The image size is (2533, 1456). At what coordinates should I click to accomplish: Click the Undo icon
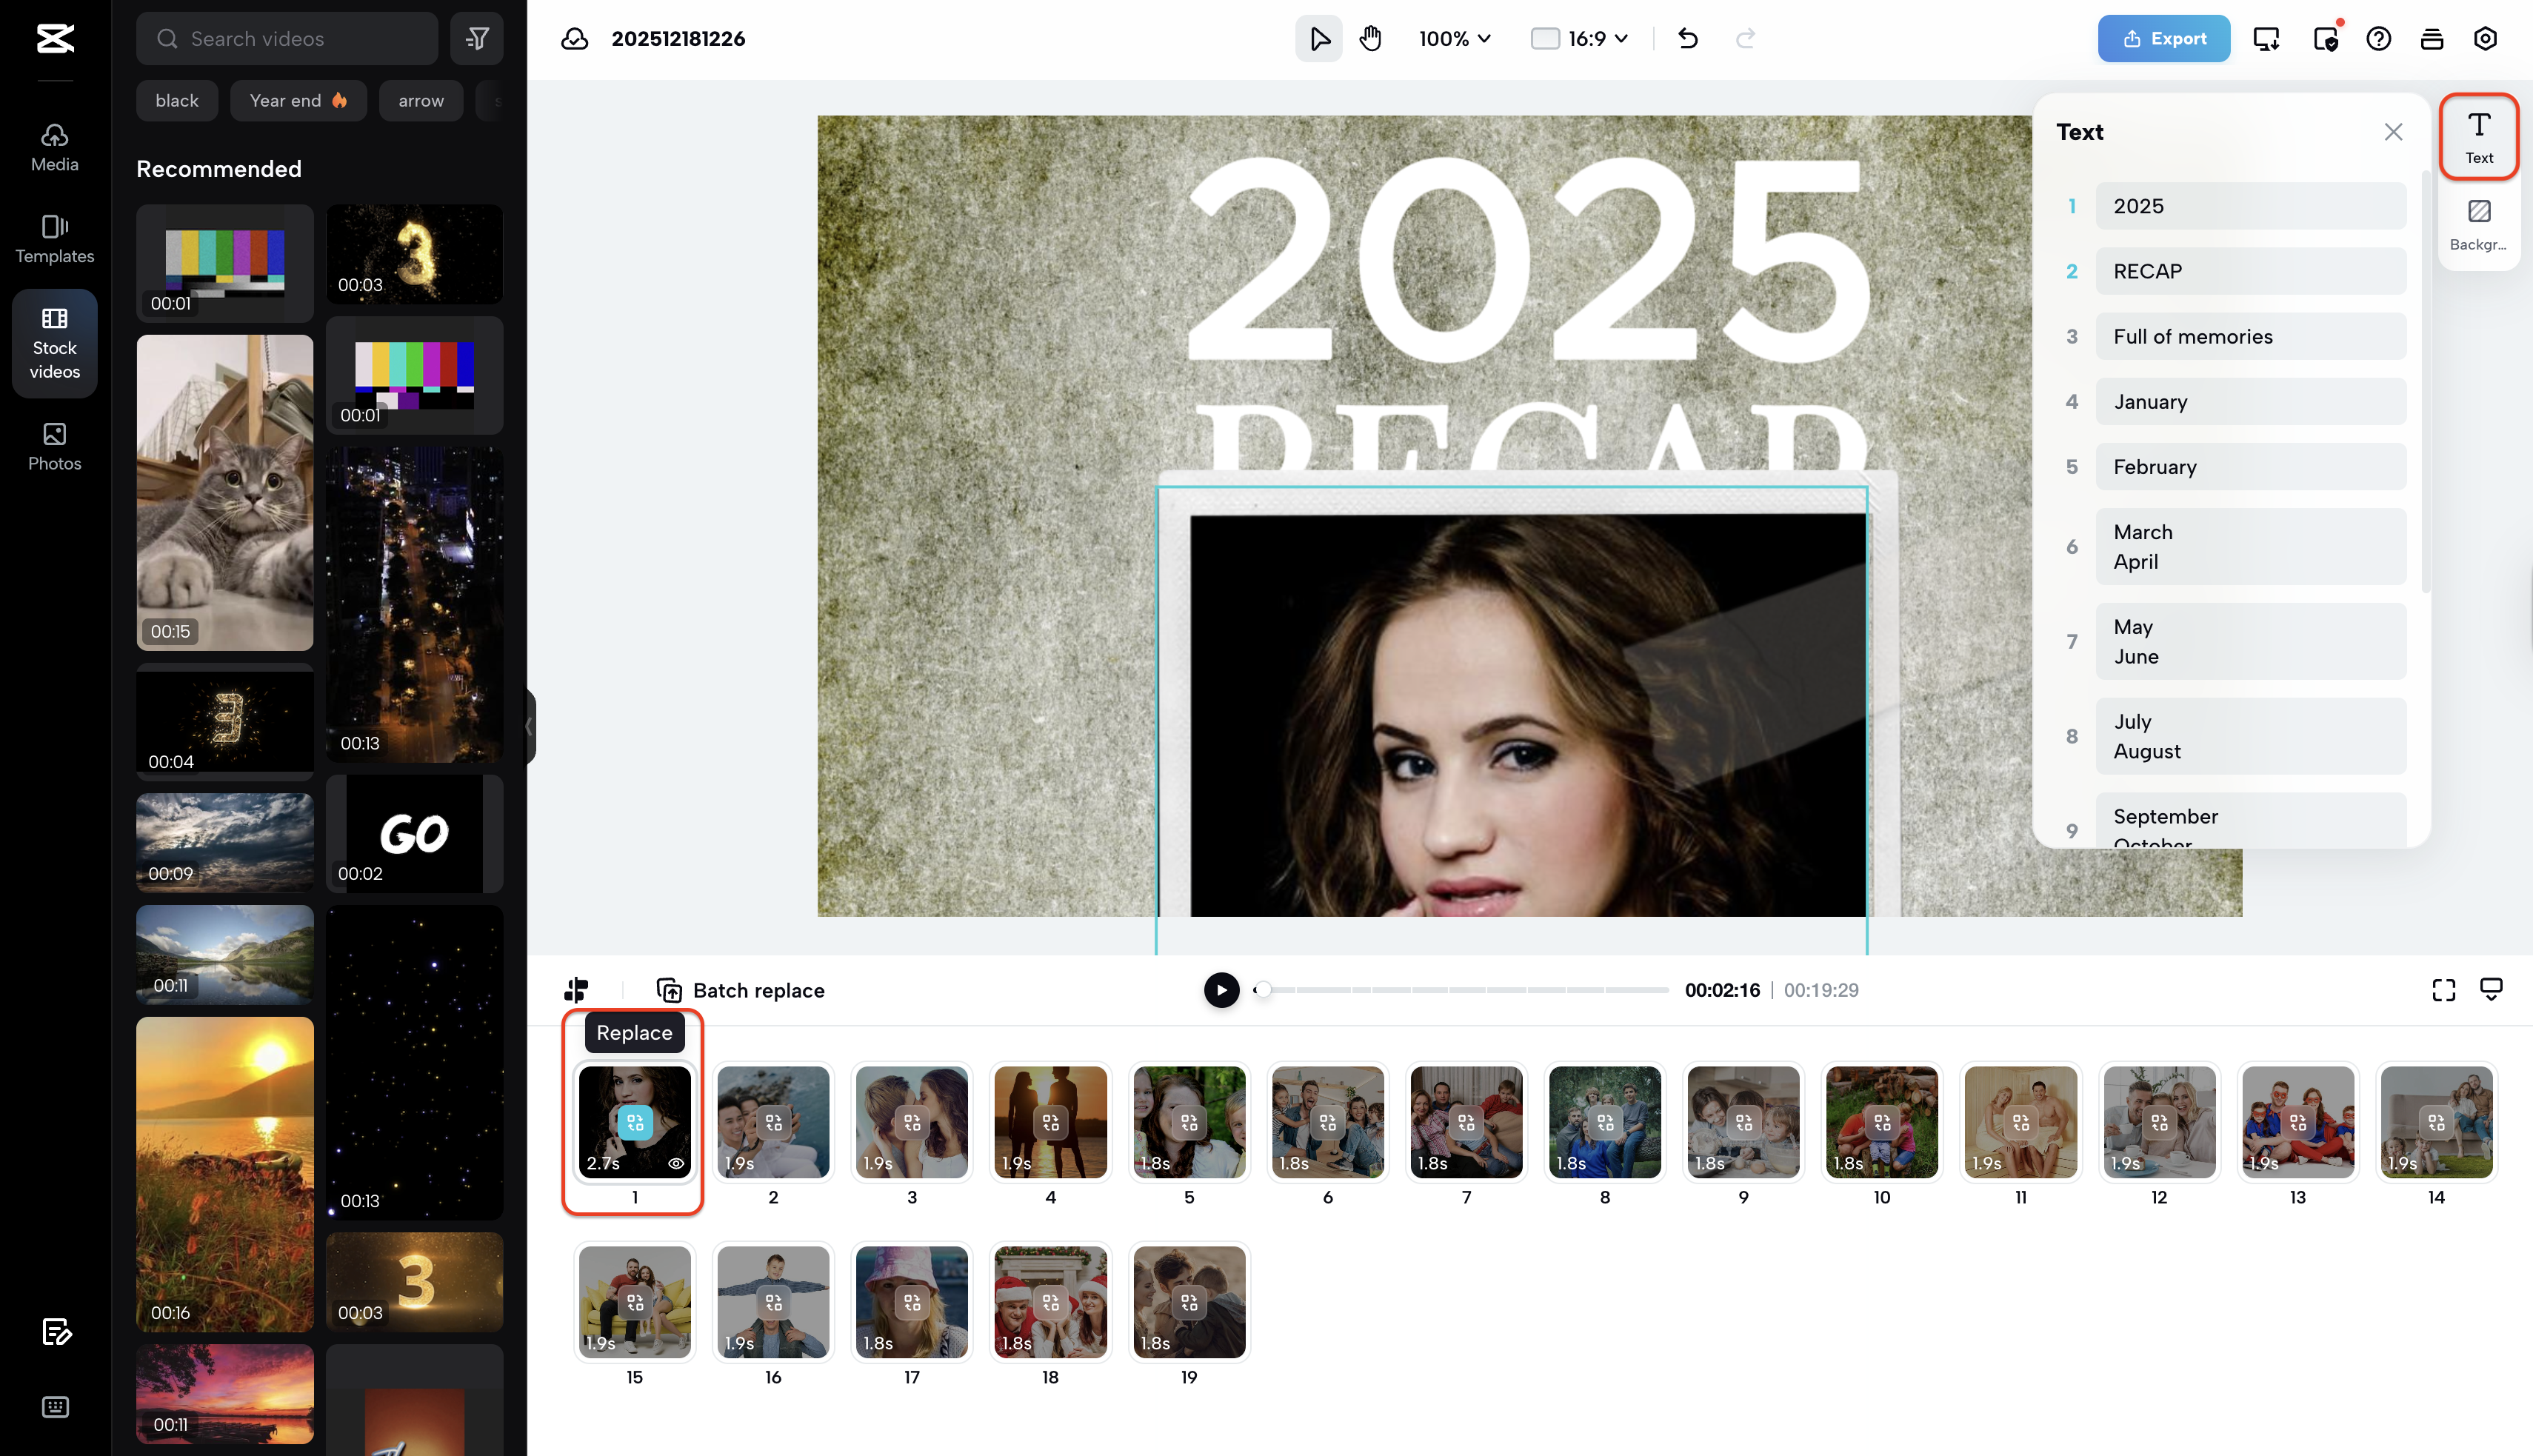pos(1688,38)
